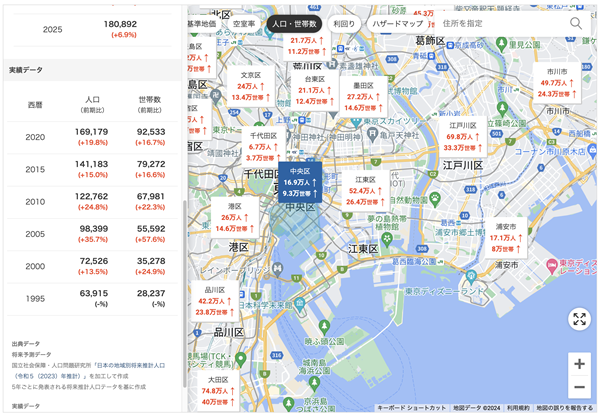Click the 西暦 column header
This screenshot has height=416, width=600.
click(x=35, y=105)
